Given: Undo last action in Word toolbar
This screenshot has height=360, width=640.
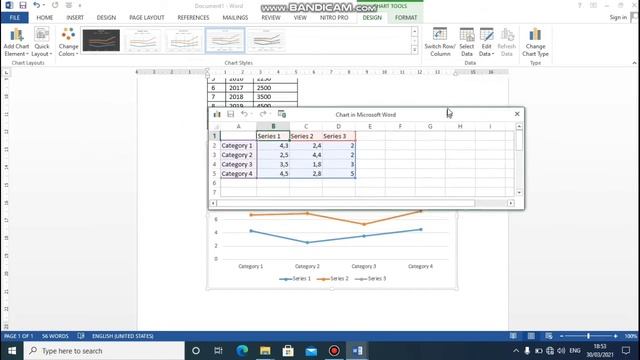Looking at the screenshot, I should pos(37,5).
